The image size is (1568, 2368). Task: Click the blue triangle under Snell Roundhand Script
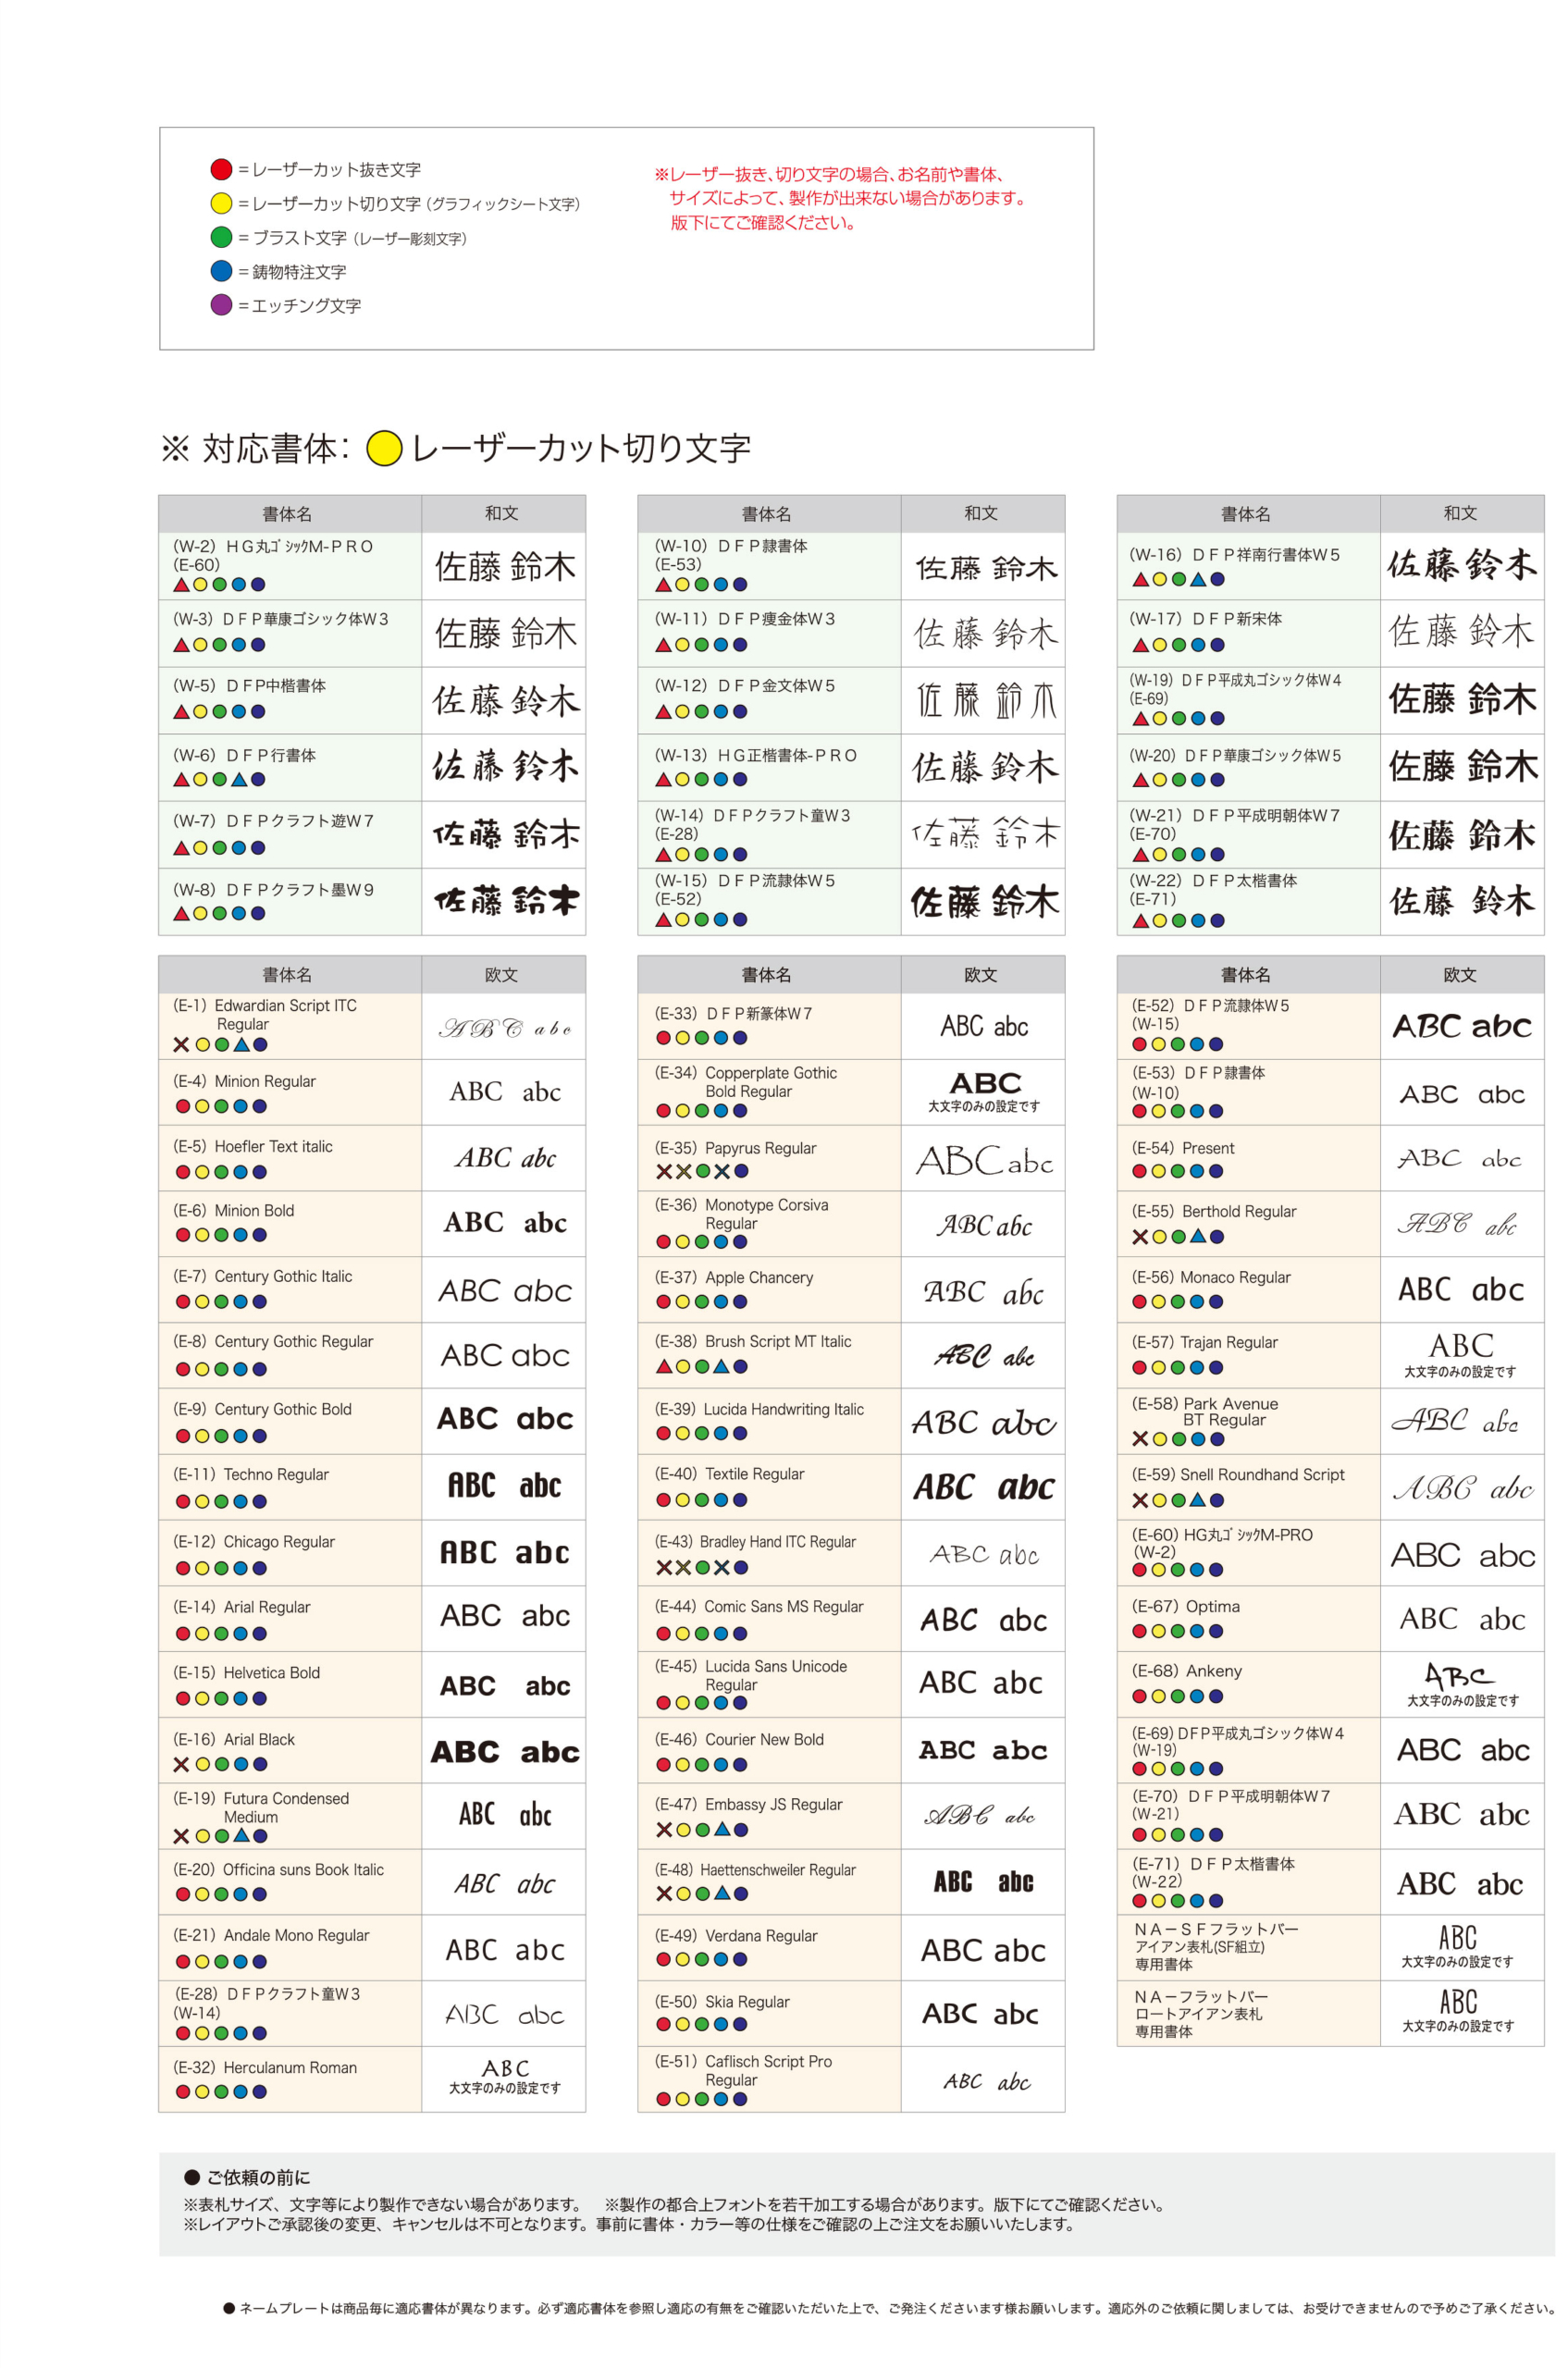(x=1197, y=1500)
